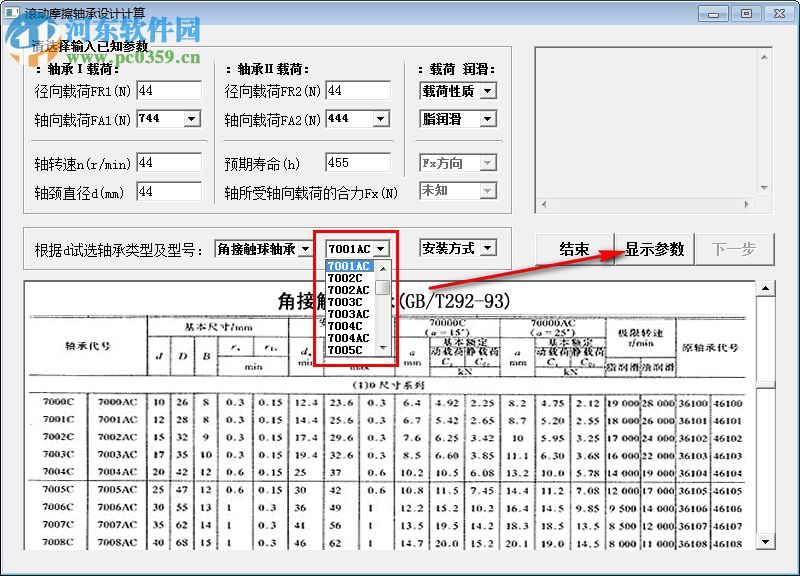Expand the 轴向载荷FA2 value dropdown arrow
The width and height of the screenshot is (800, 576).
380,118
